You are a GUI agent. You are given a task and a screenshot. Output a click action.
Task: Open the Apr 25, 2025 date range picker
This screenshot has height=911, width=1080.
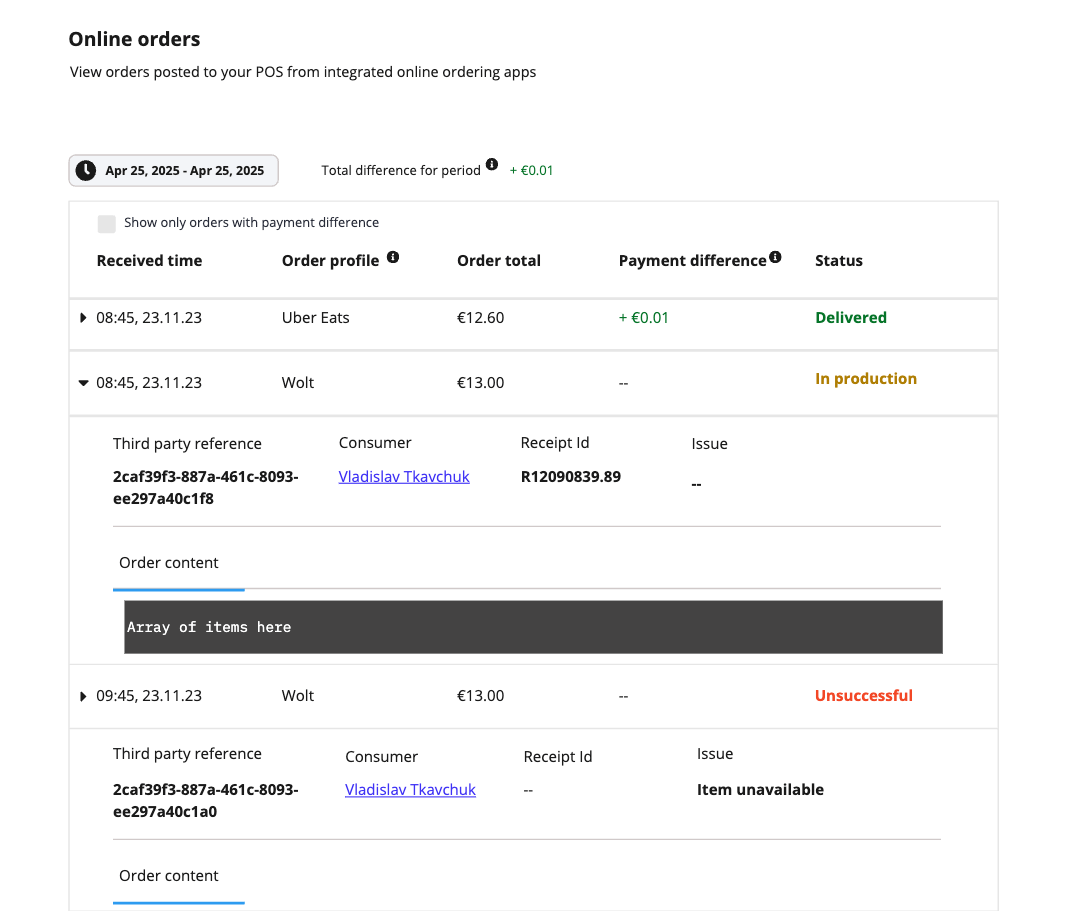tap(174, 170)
